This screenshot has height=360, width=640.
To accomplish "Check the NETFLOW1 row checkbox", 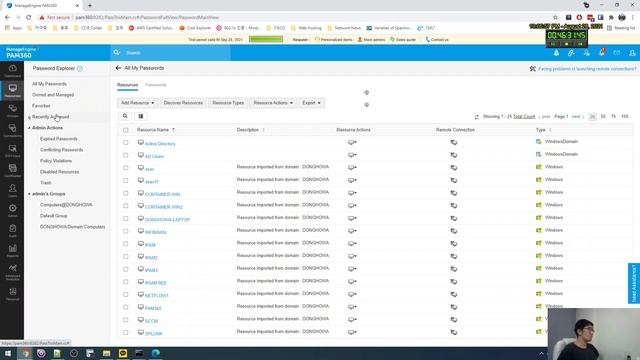I will point(126,294).
